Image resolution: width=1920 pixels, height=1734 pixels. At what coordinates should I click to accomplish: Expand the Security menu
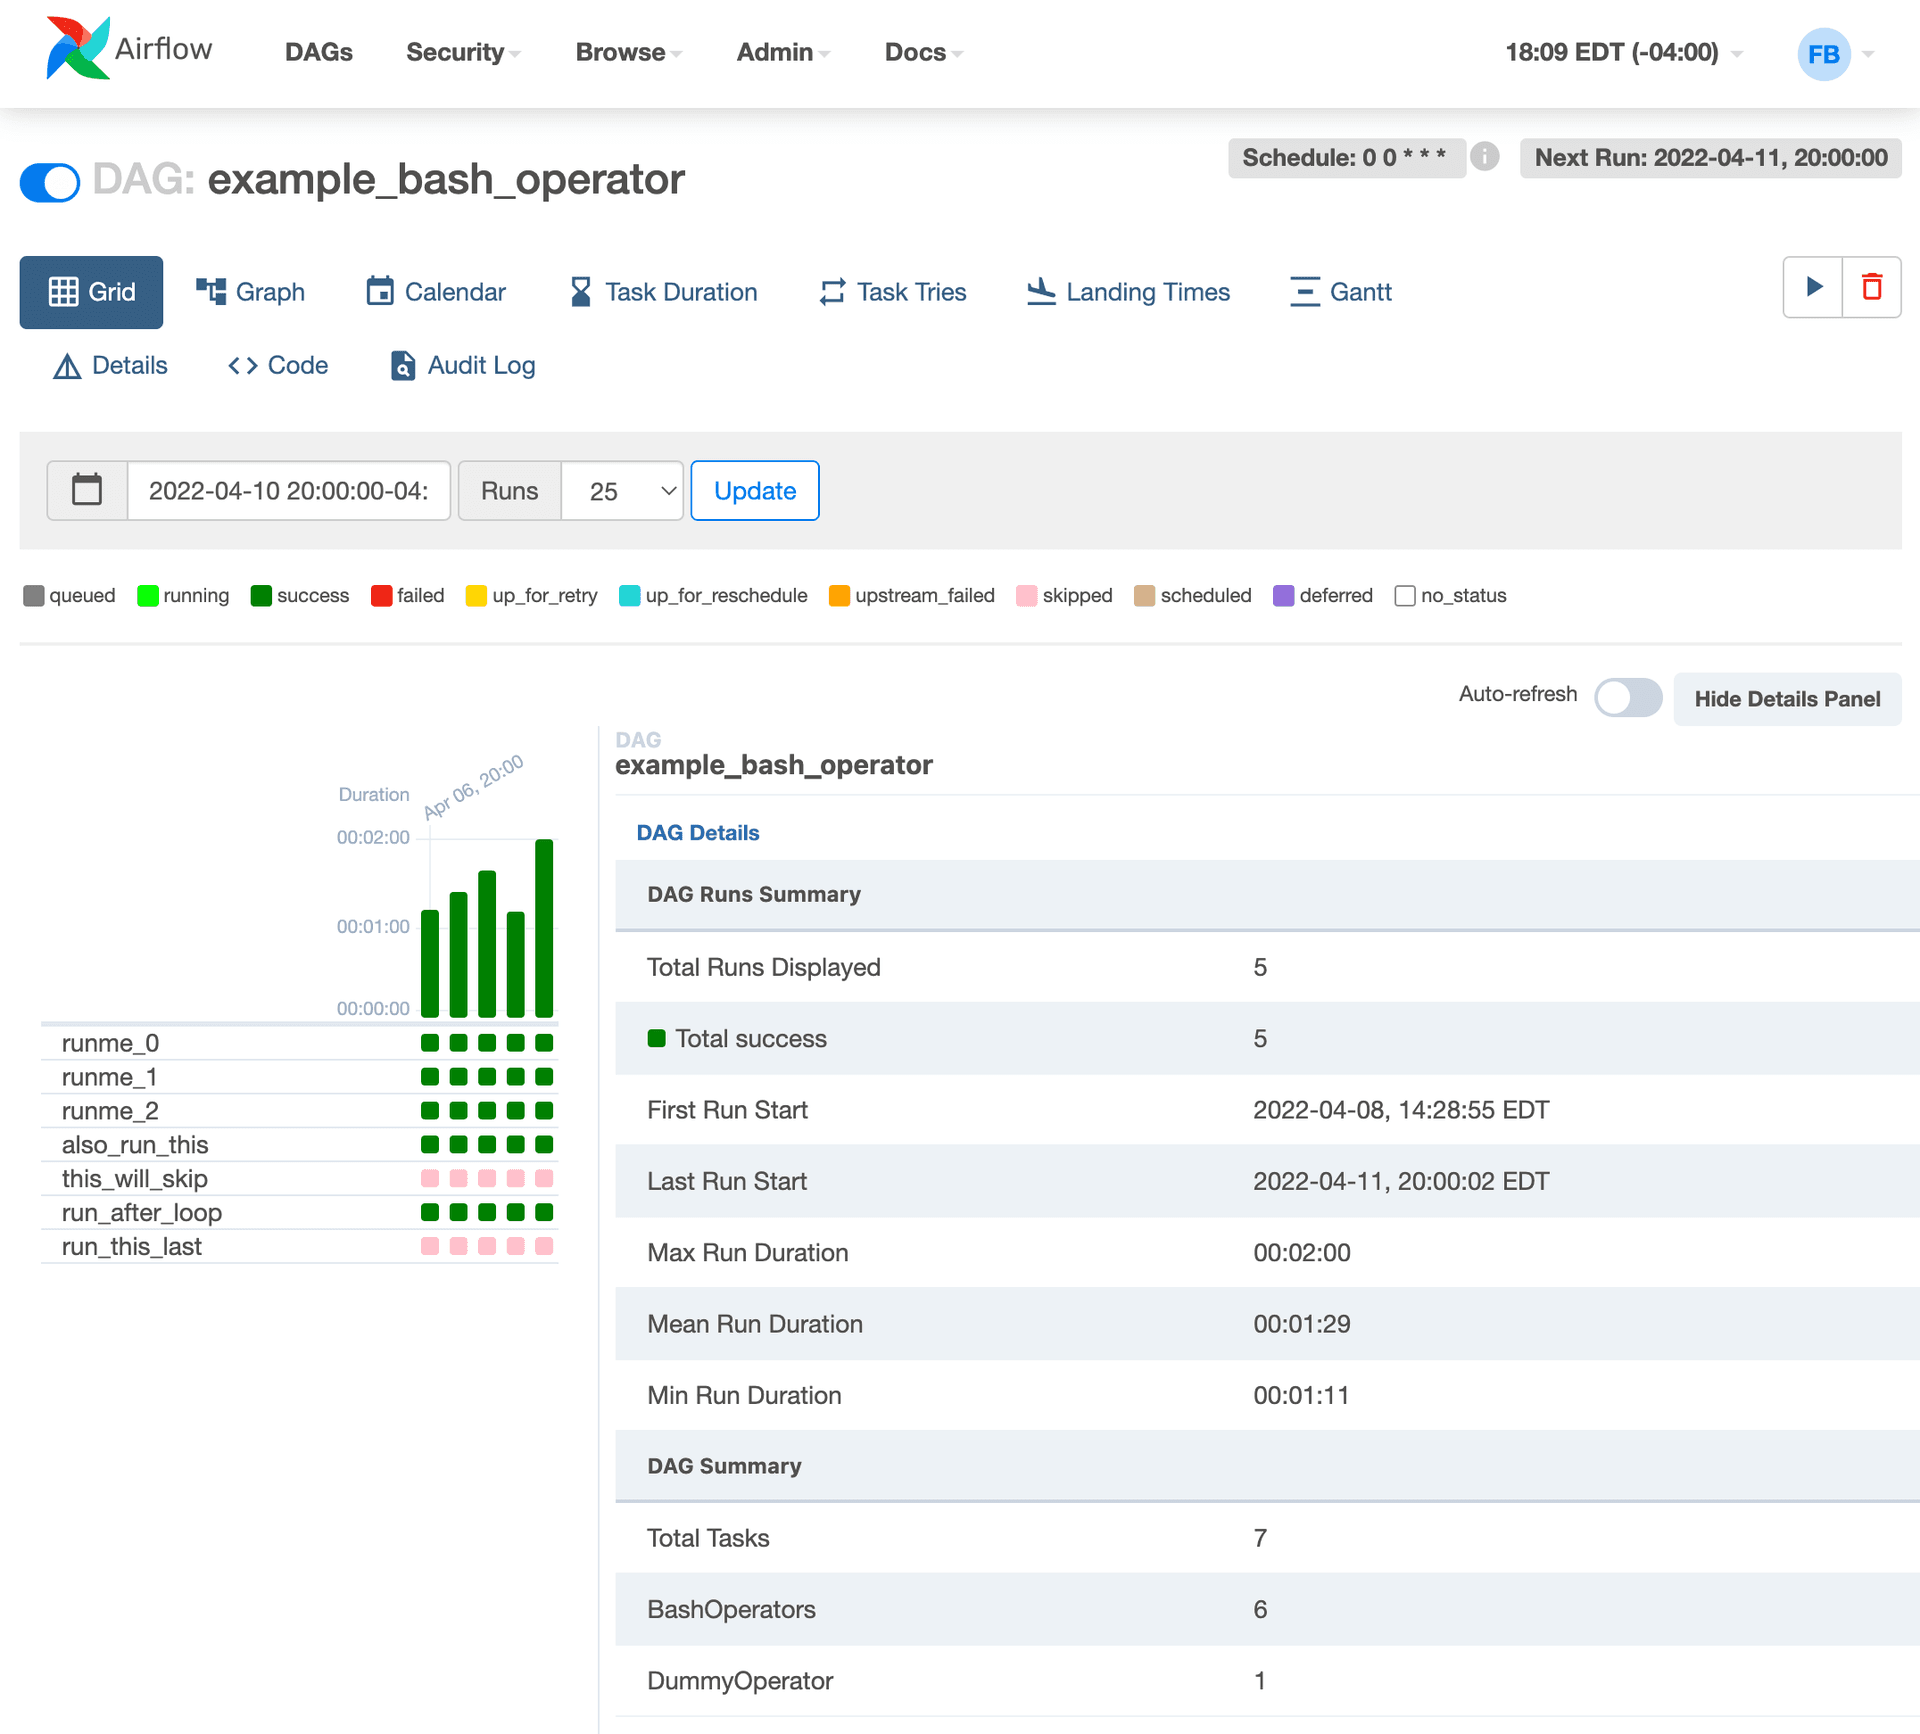pos(465,52)
